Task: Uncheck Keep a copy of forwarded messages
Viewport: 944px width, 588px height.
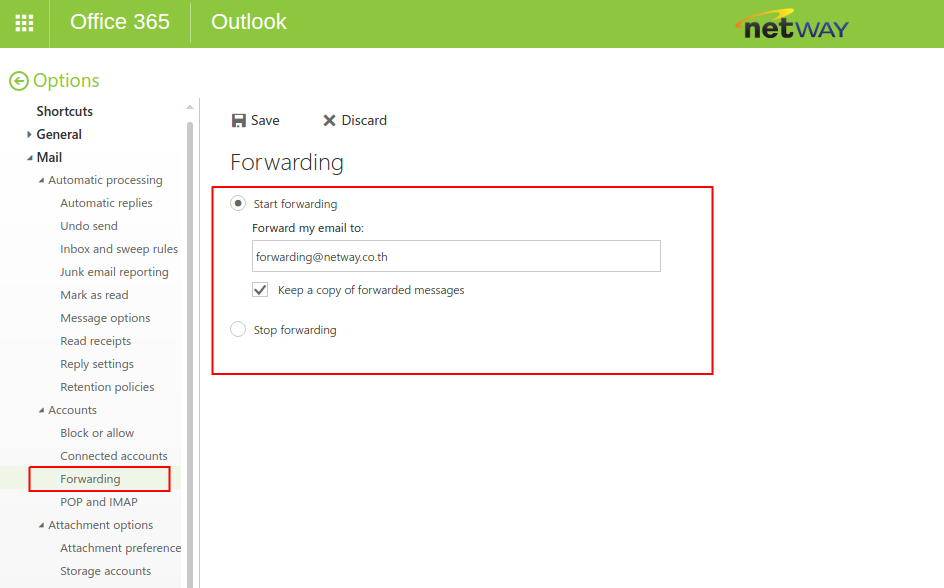Action: [261, 290]
